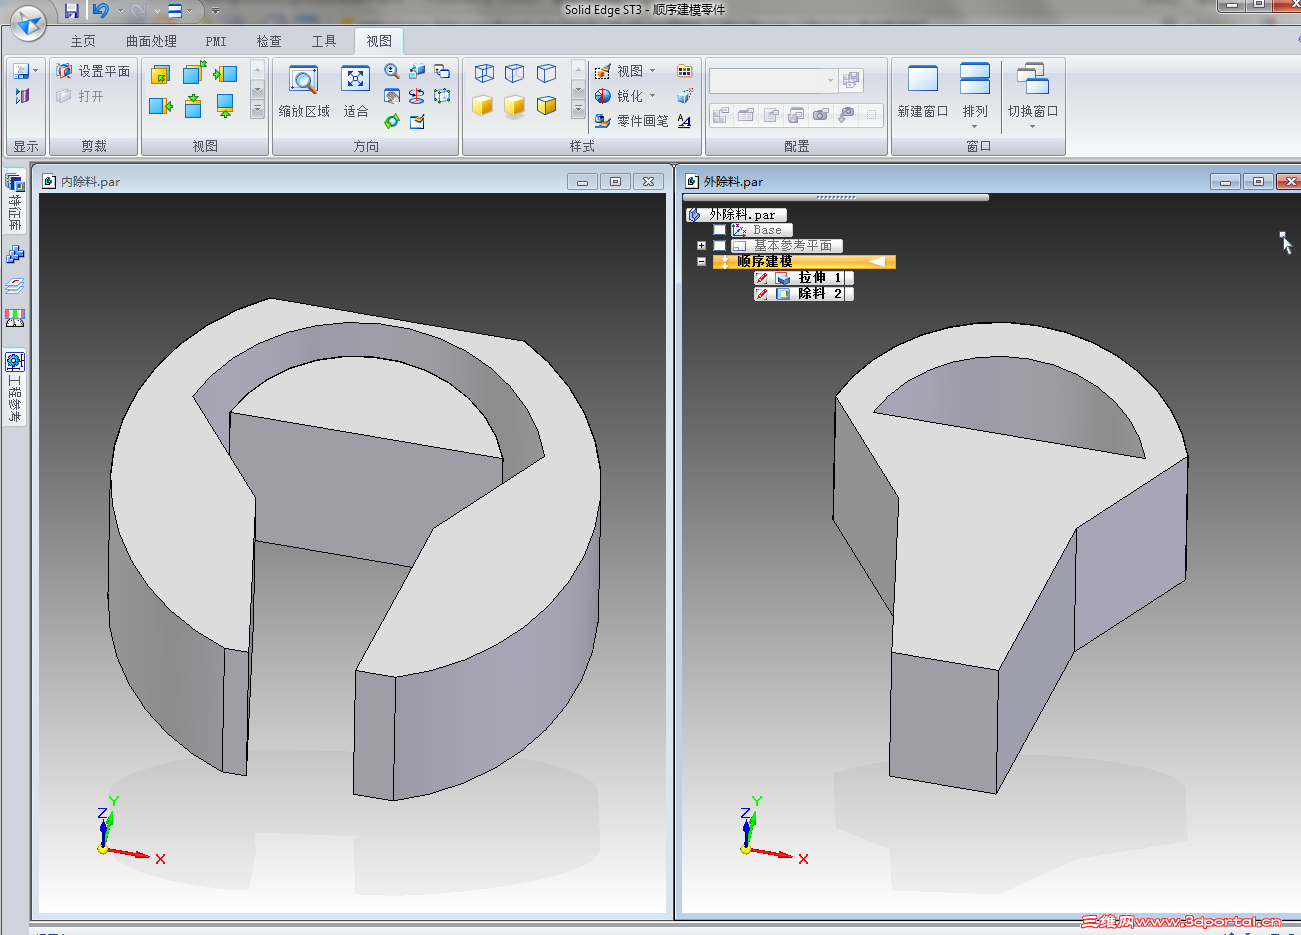
Task: Select the first yellow shaded cube style
Action: coord(483,105)
